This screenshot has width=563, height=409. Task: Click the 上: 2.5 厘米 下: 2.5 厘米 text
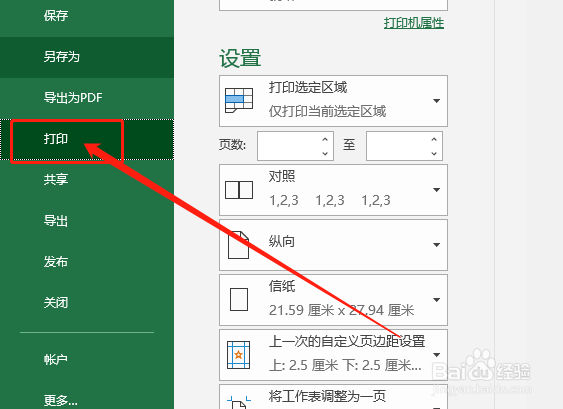click(345, 365)
